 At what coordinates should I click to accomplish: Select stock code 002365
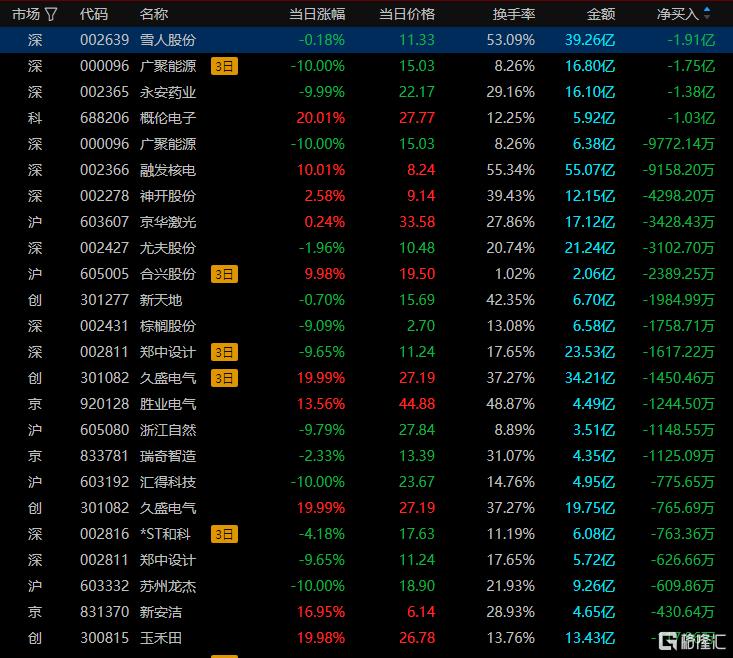(x=104, y=92)
